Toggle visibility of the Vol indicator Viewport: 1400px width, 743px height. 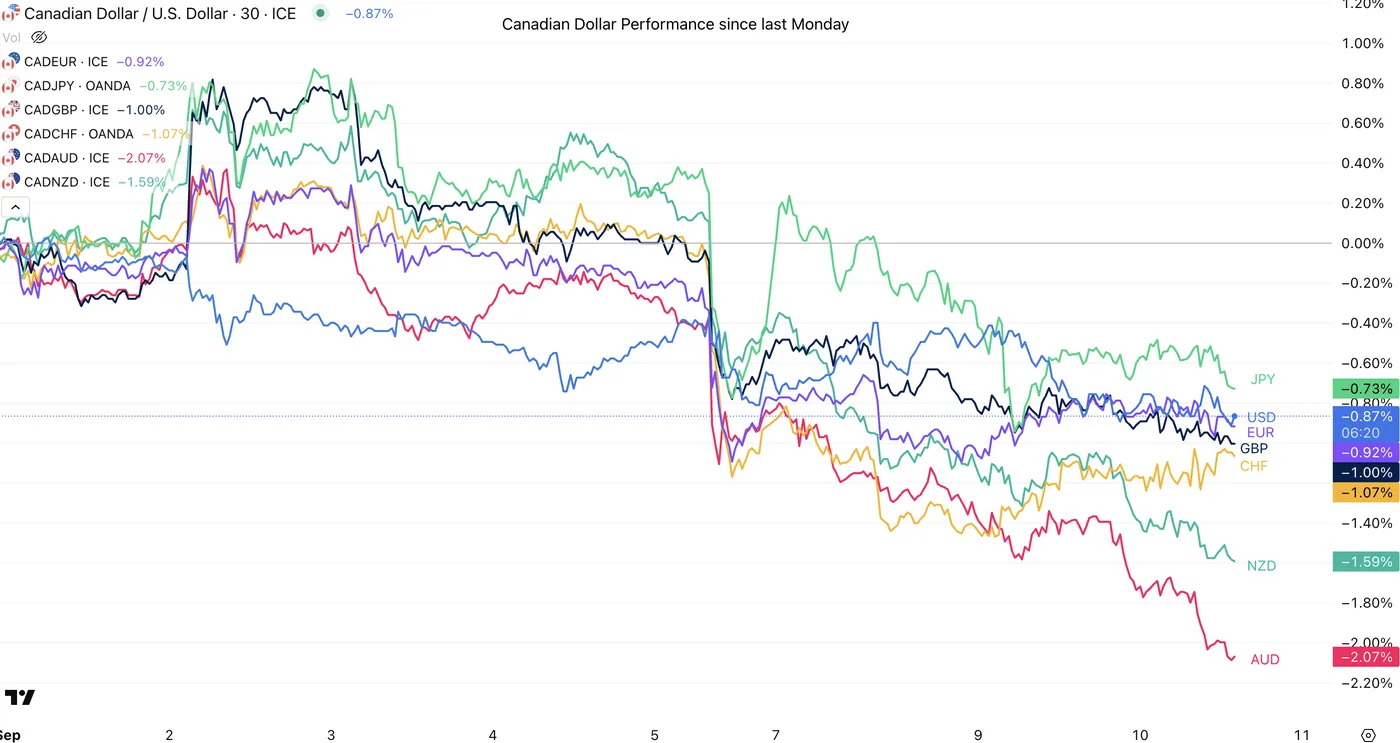point(39,37)
